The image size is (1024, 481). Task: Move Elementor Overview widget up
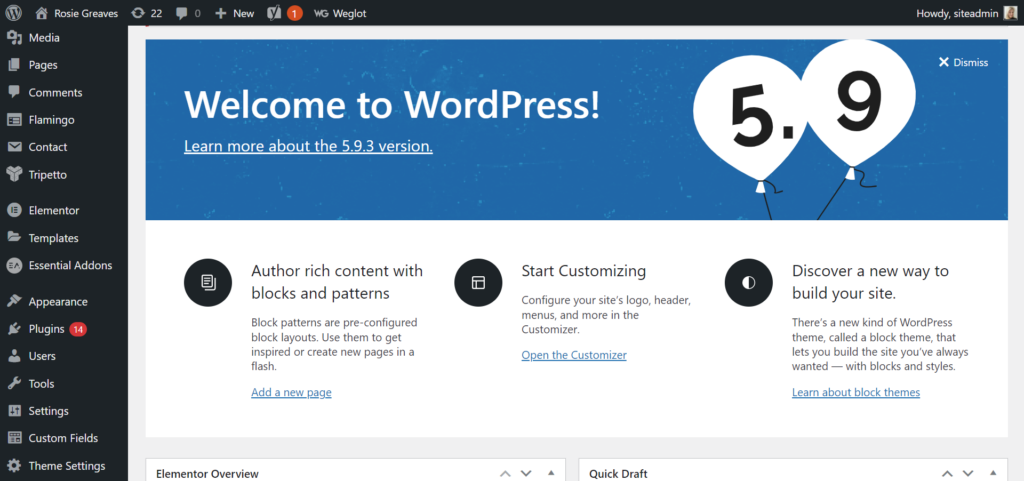tap(505, 473)
